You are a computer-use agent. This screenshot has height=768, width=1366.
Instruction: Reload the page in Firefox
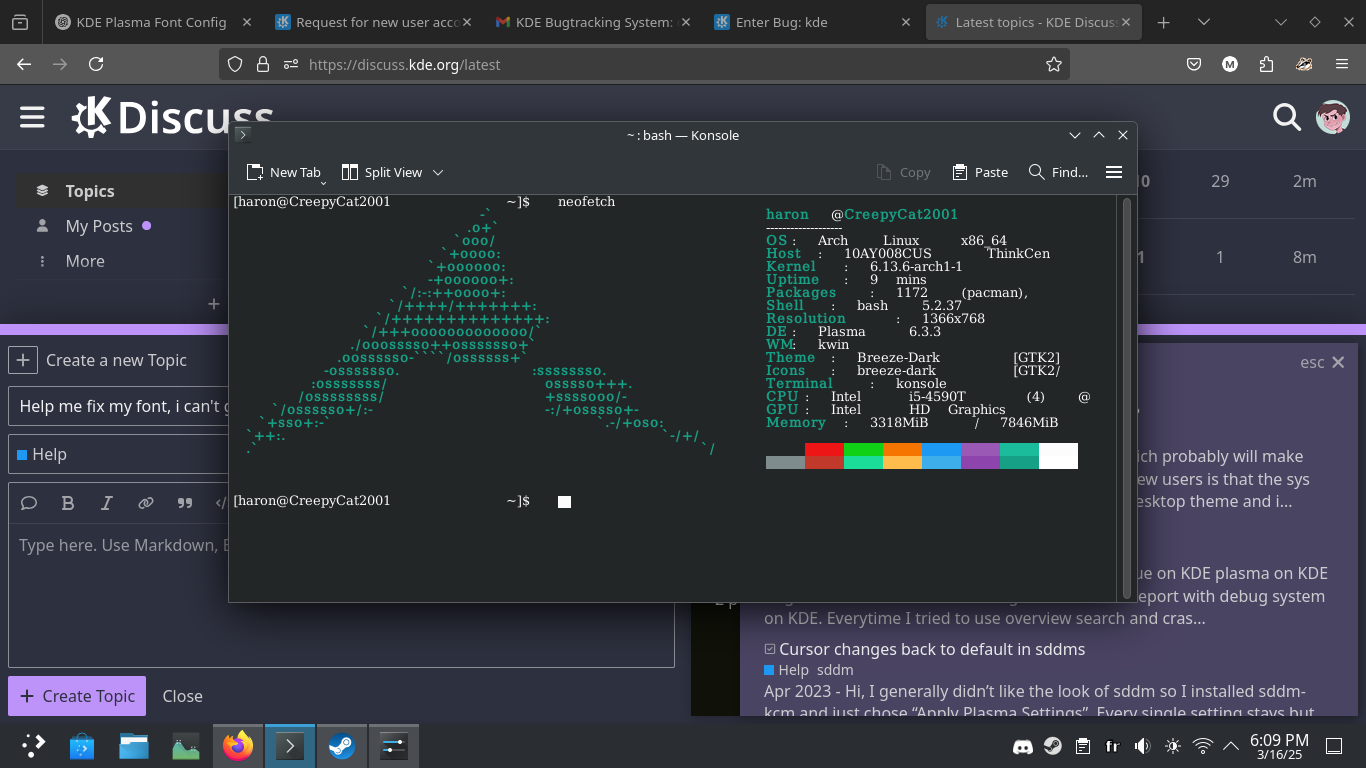point(96,64)
